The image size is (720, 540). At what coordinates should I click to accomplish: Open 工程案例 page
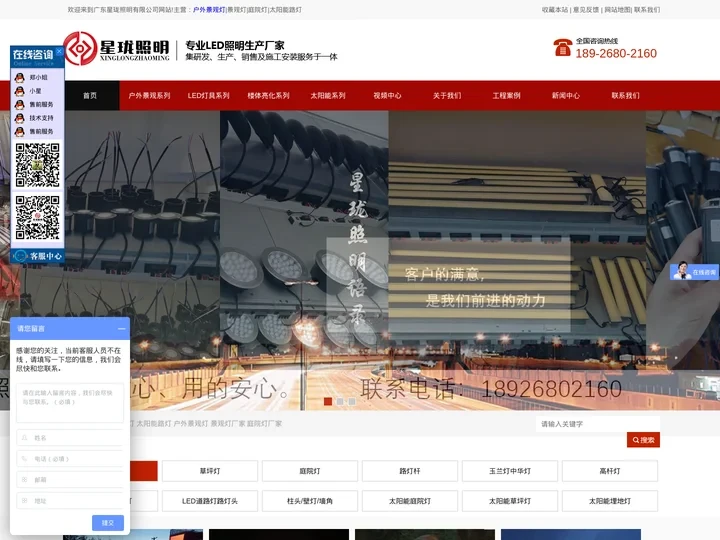coord(506,96)
